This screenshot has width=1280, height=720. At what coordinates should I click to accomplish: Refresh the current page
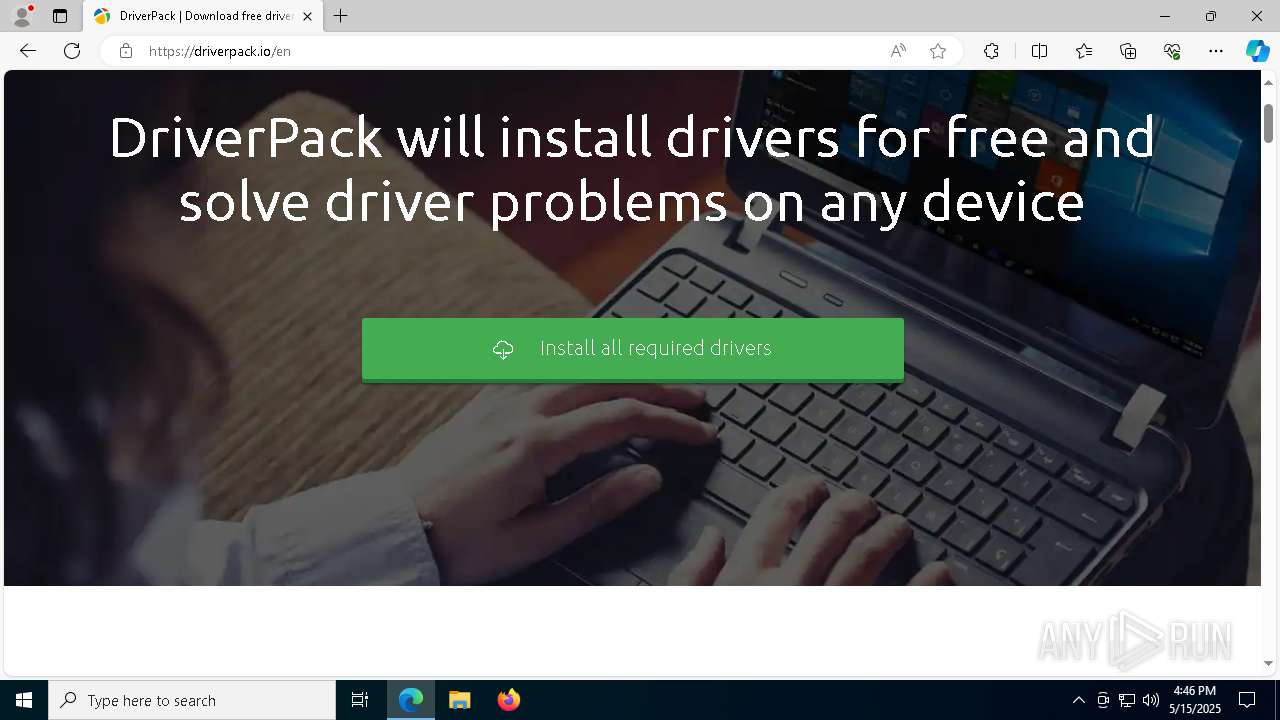[x=72, y=51]
